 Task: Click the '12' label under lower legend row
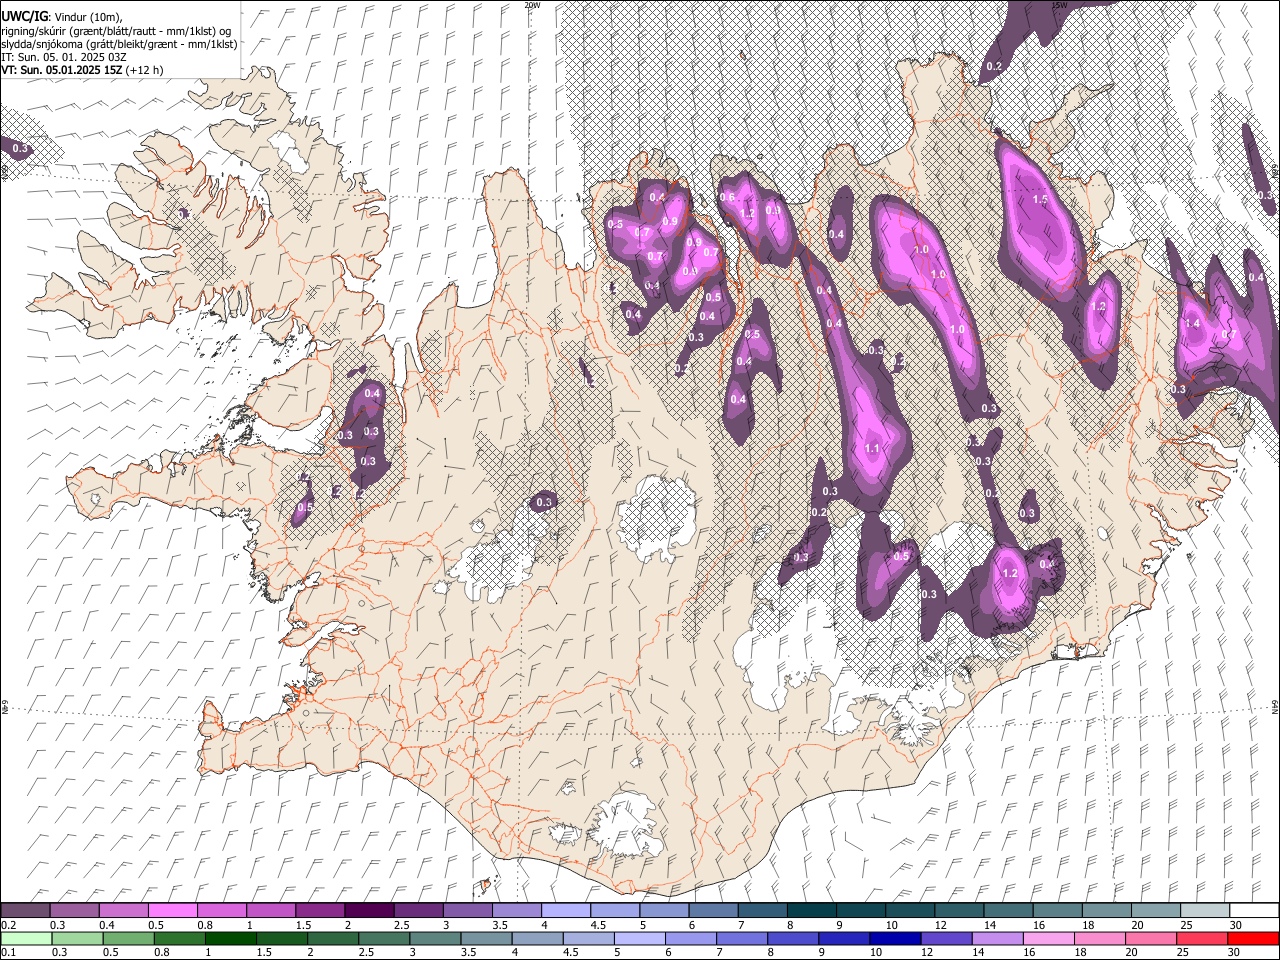coord(927,953)
